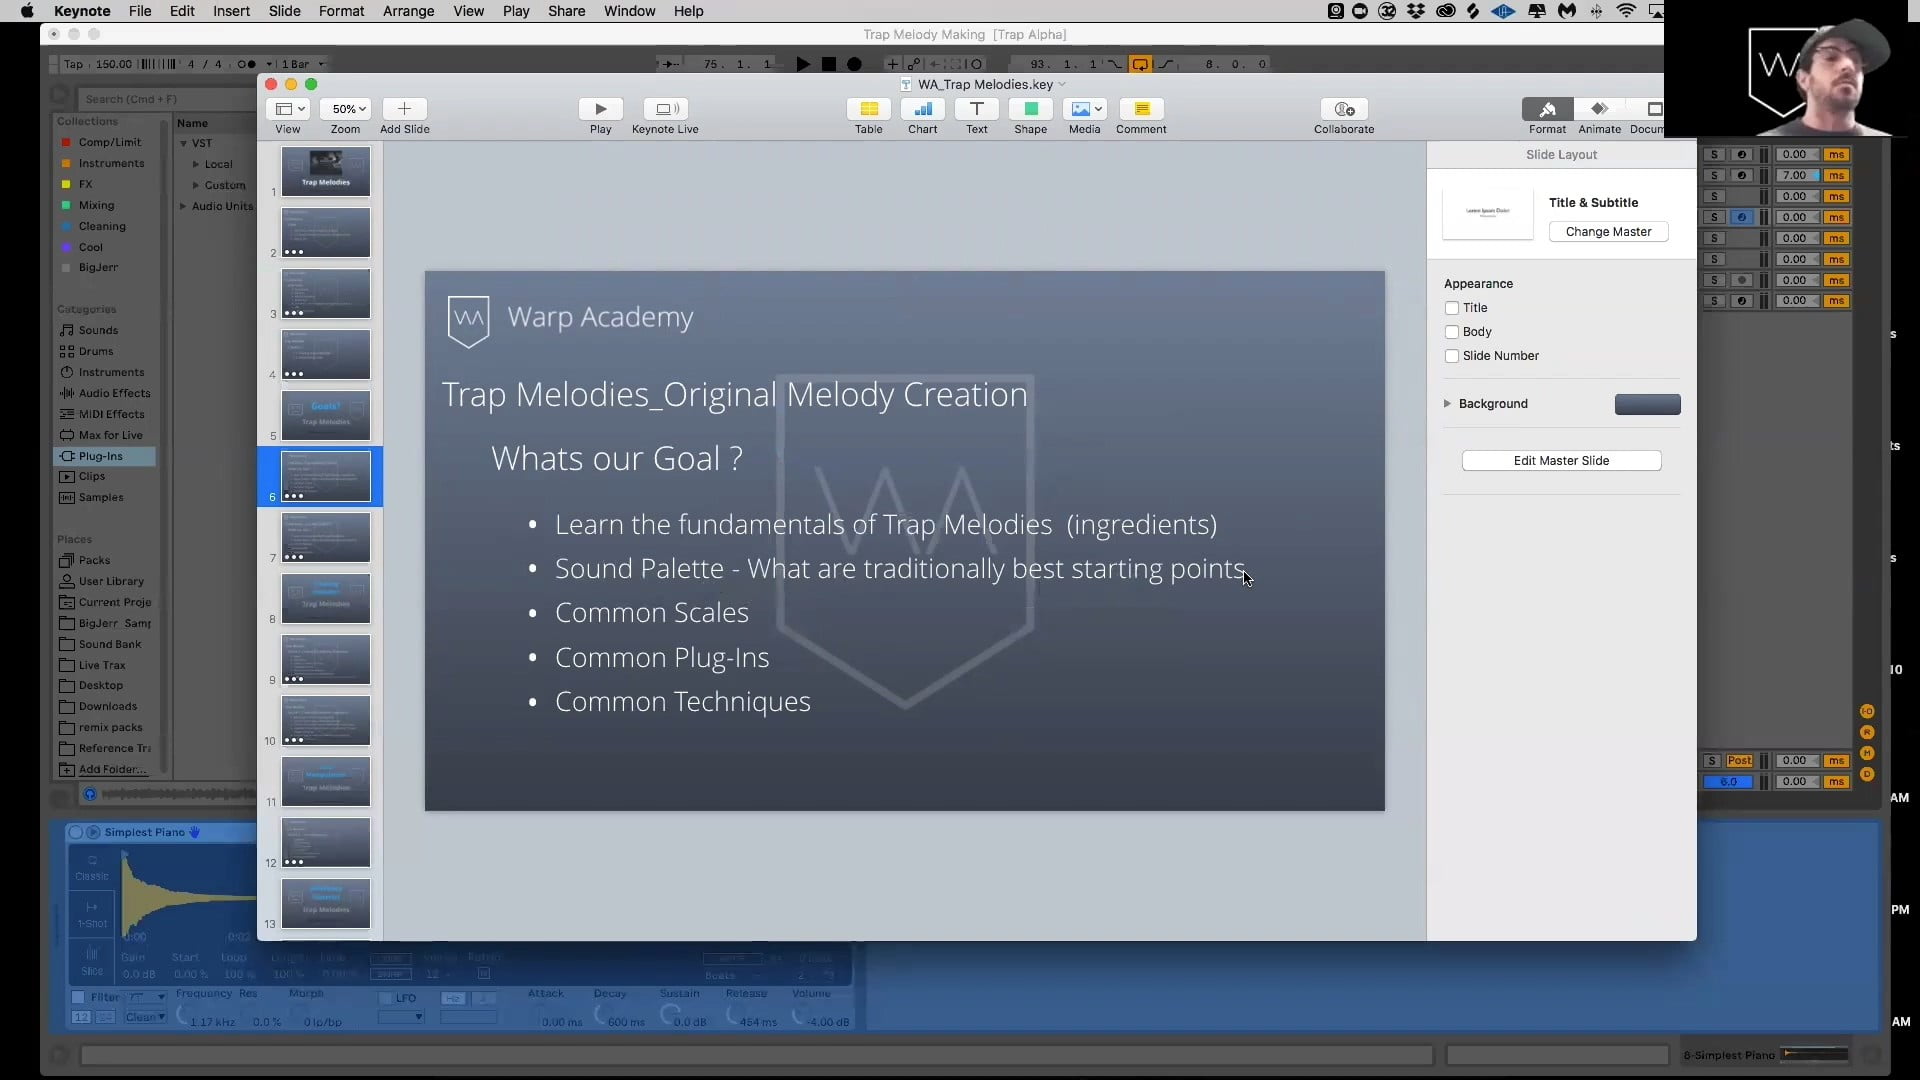The image size is (1920, 1080).
Task: Toggle Ableton loop switch
Action: (x=1139, y=64)
